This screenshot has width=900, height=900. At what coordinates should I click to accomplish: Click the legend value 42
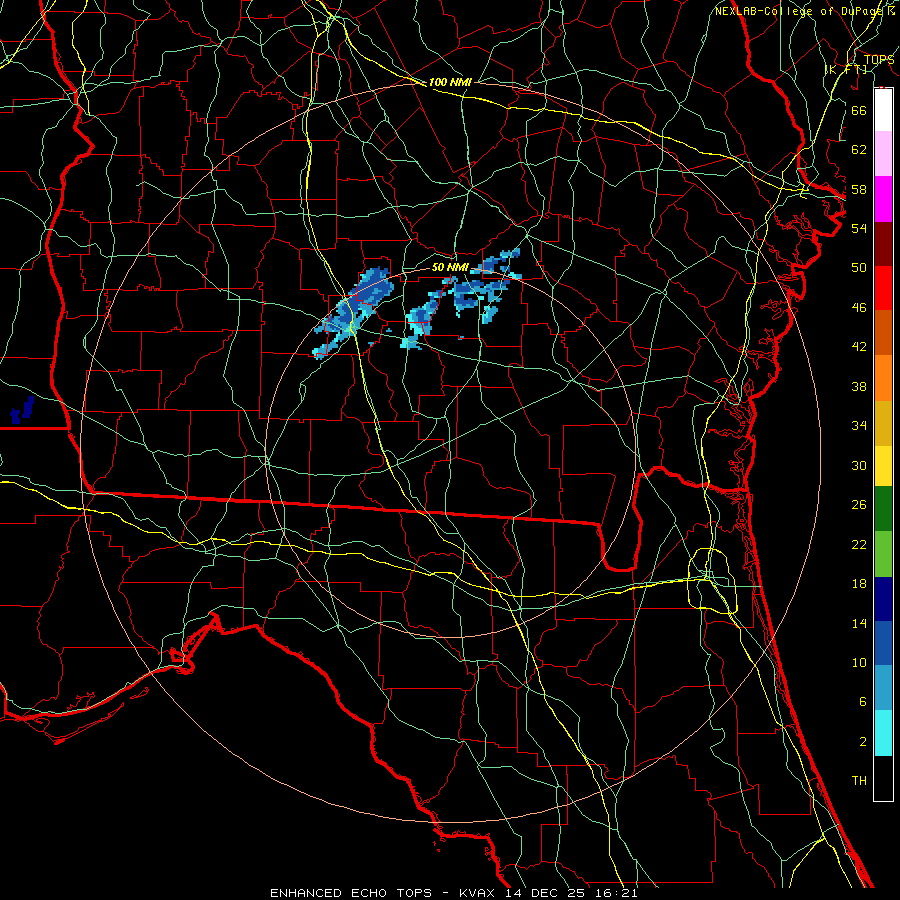[x=859, y=347]
